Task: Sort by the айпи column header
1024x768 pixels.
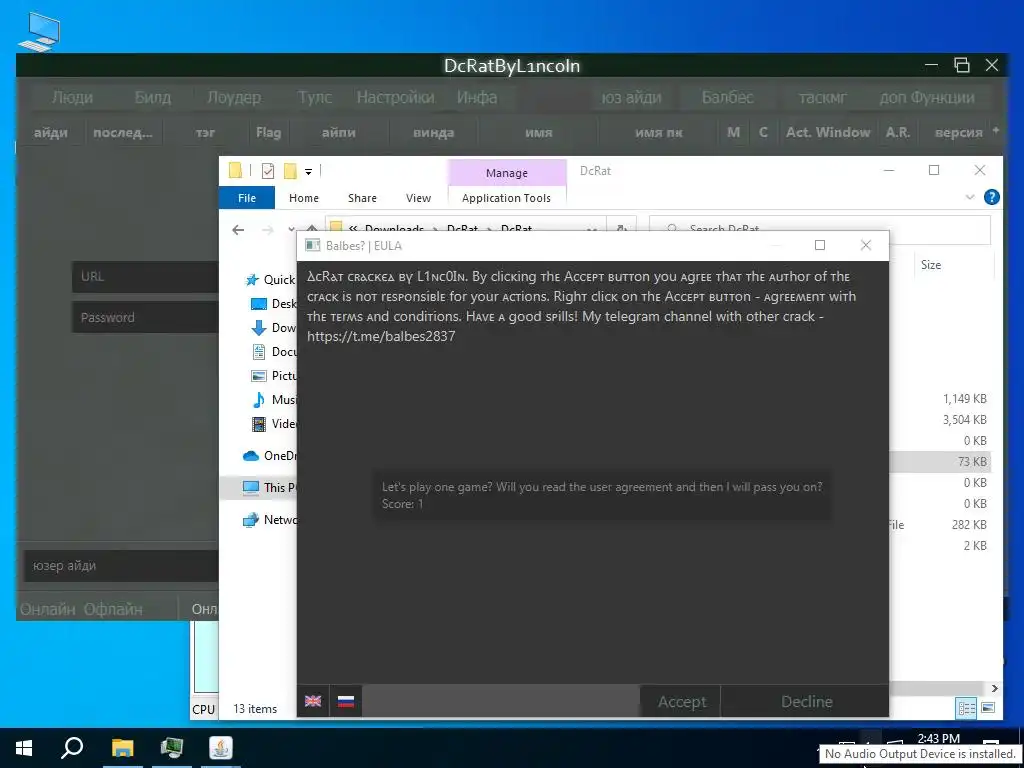Action: pos(338,133)
